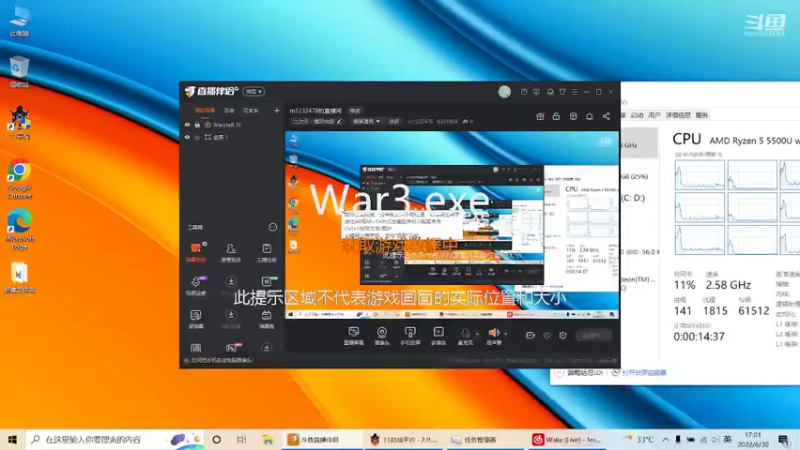Click the live preview thumbnail

pos(452,225)
